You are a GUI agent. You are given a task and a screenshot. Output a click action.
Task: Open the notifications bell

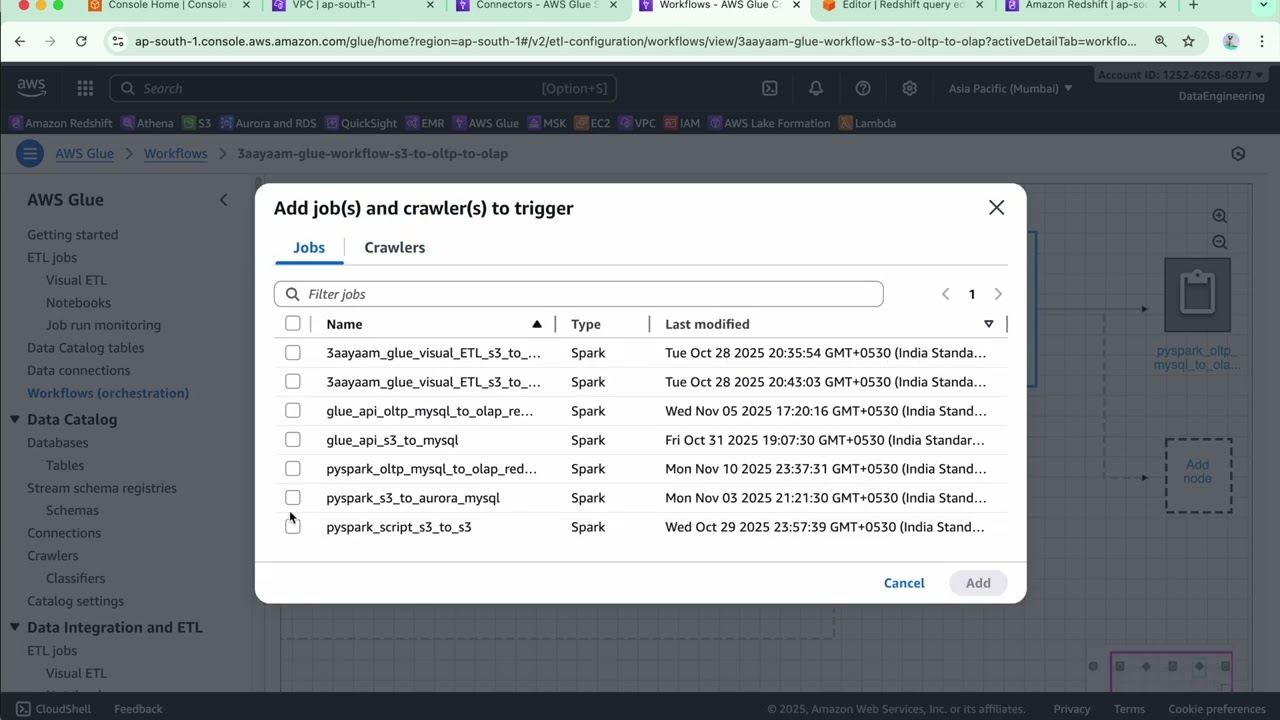(816, 88)
